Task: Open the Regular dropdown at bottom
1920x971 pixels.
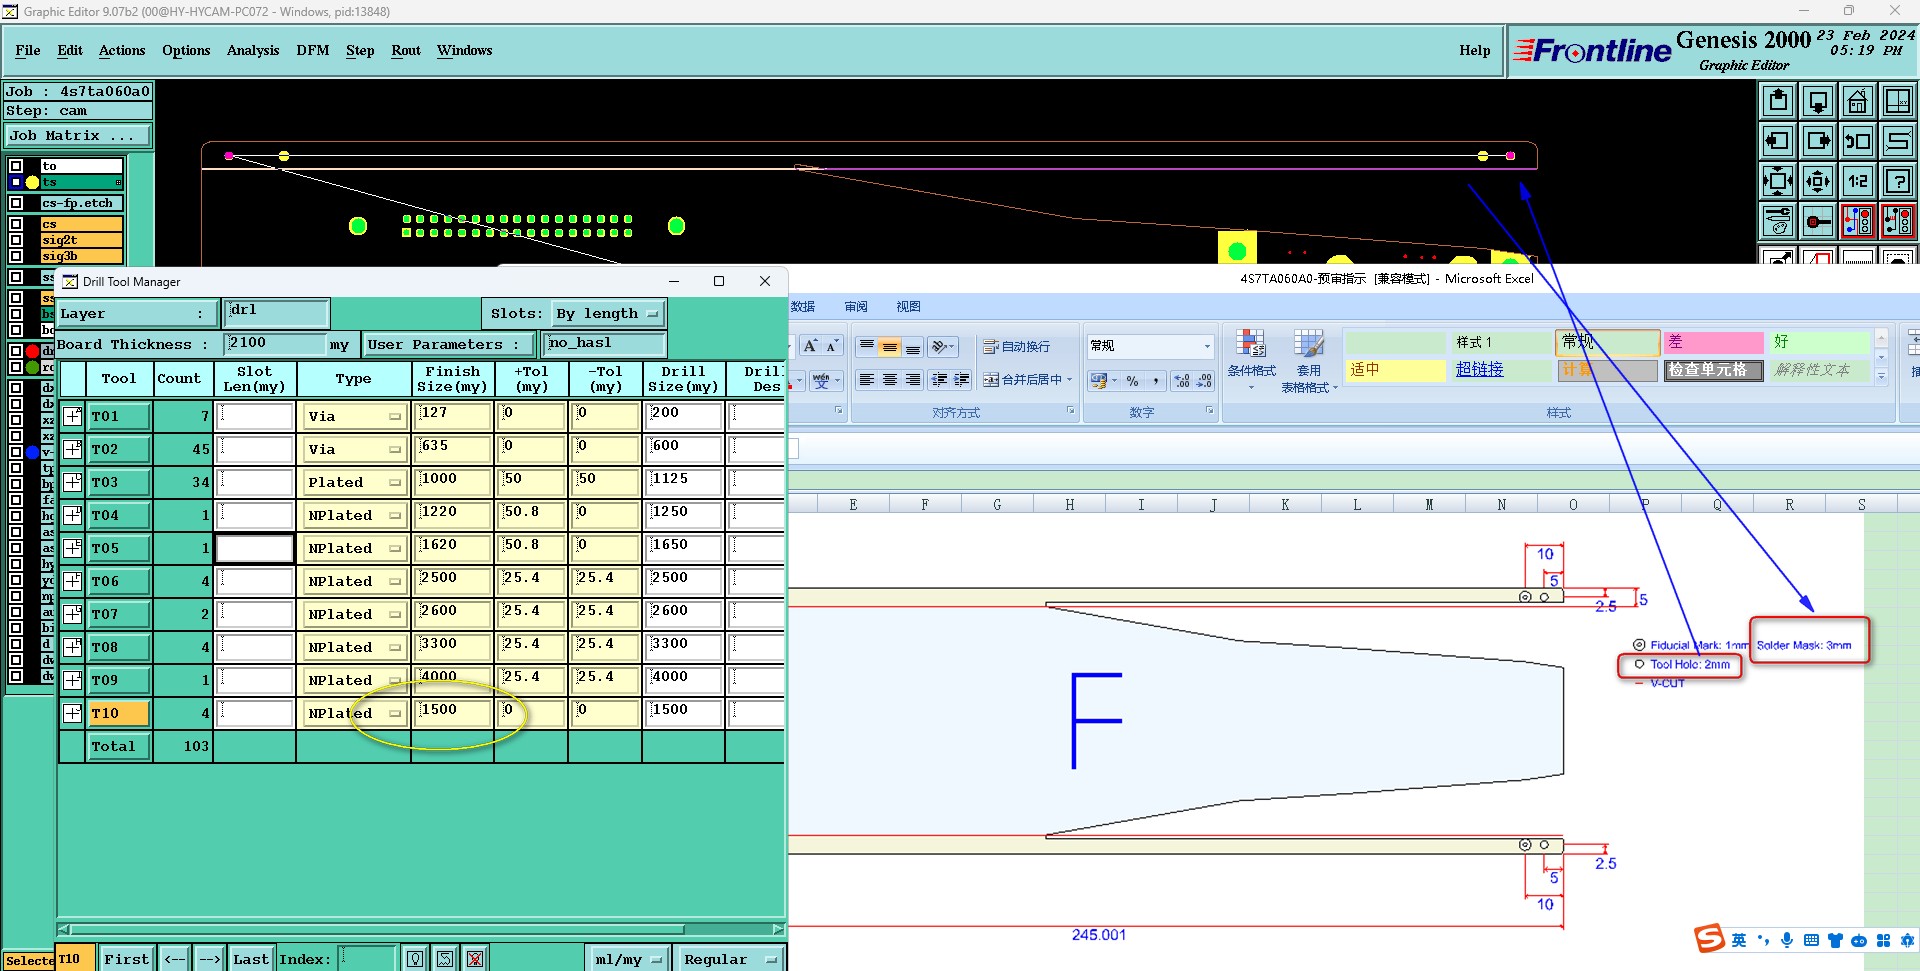Action: [729, 959]
